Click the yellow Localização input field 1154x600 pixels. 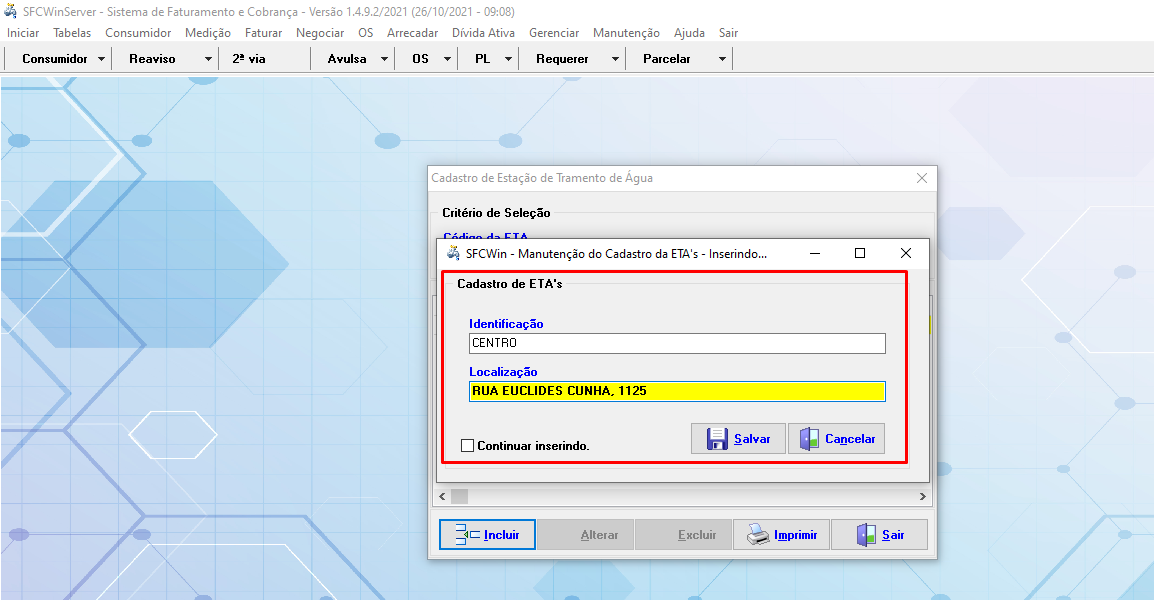pos(677,391)
